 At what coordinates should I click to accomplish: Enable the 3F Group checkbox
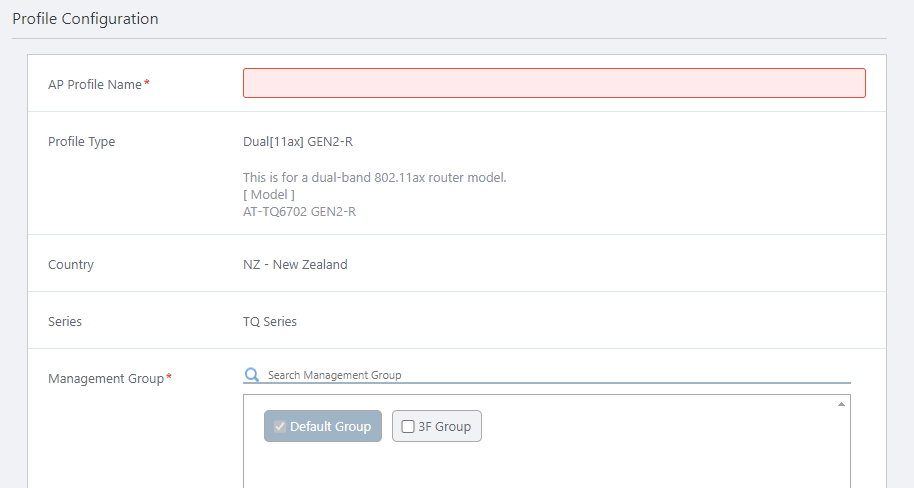coord(408,427)
